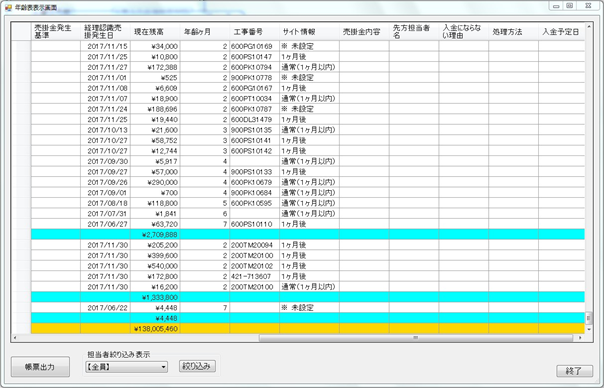Open the 【全員】 person filter dropdown

(126, 367)
